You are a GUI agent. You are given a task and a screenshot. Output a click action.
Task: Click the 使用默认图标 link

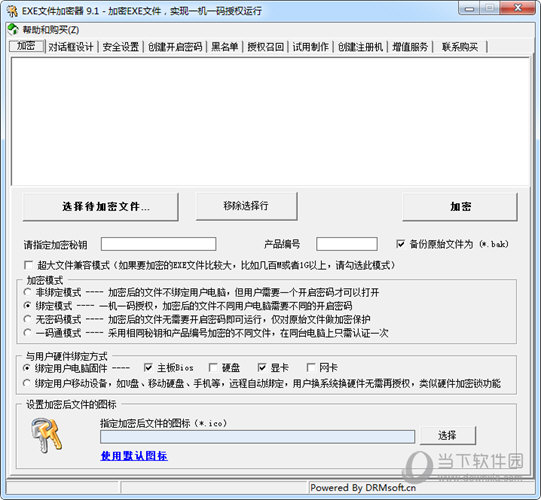[134, 456]
